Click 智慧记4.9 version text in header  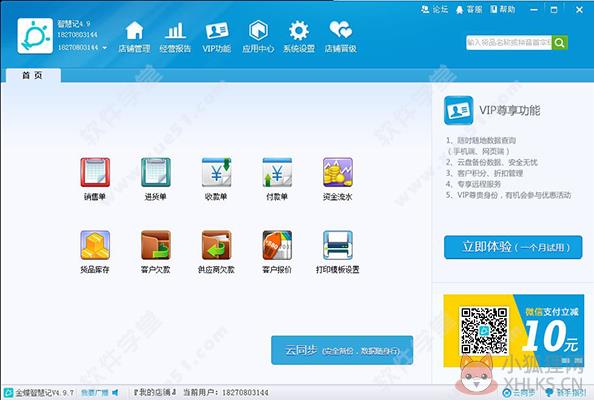pyautogui.click(x=74, y=24)
